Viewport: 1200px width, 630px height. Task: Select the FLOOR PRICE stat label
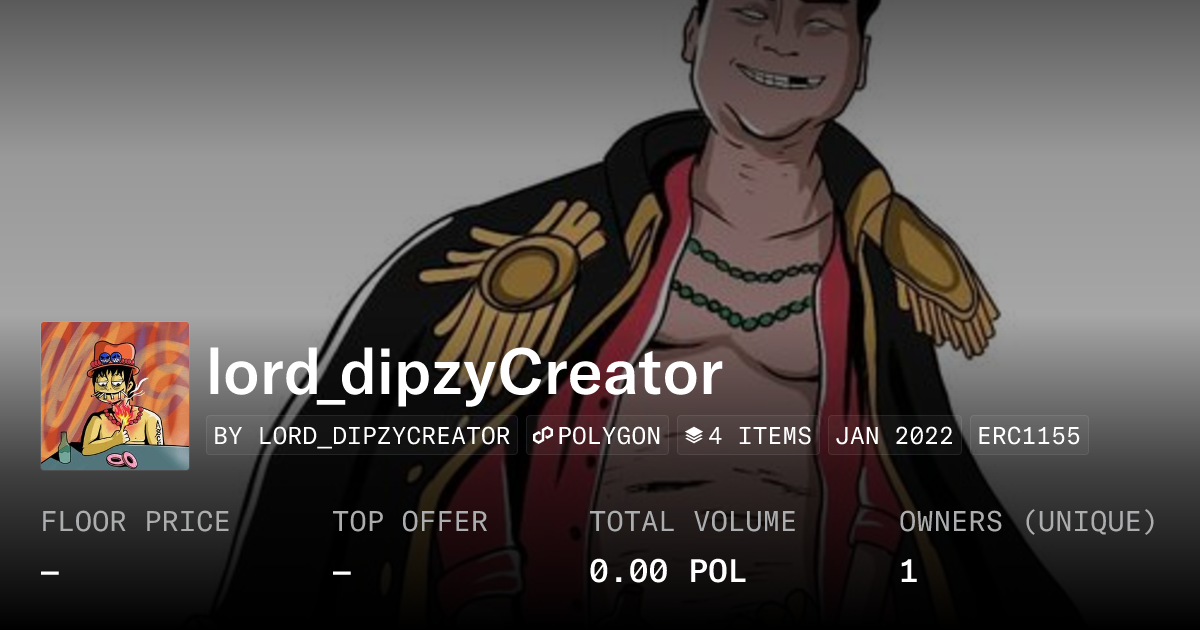click(136, 522)
